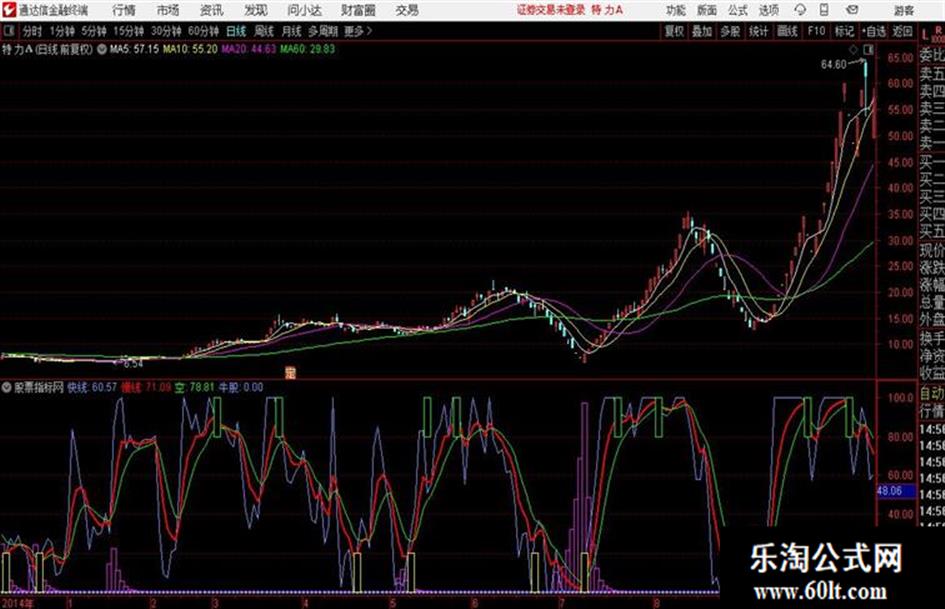
Task: Click the 复权 toolbar button
Action: tap(674, 31)
